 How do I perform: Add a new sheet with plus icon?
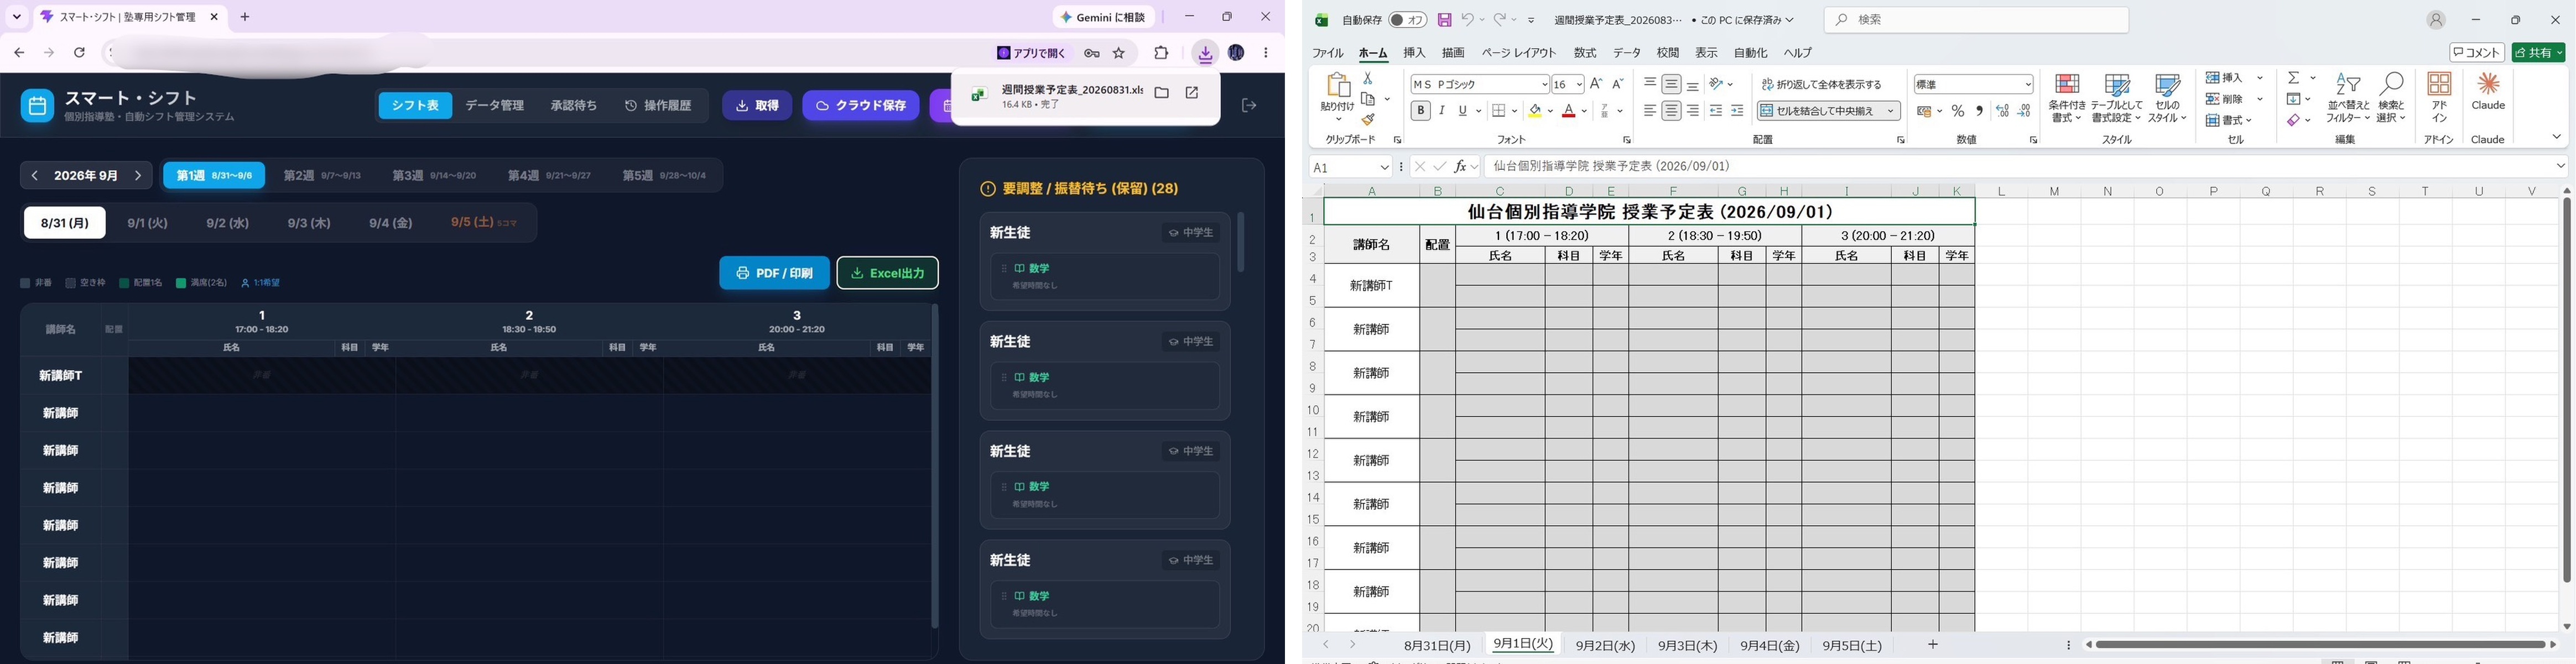1932,645
